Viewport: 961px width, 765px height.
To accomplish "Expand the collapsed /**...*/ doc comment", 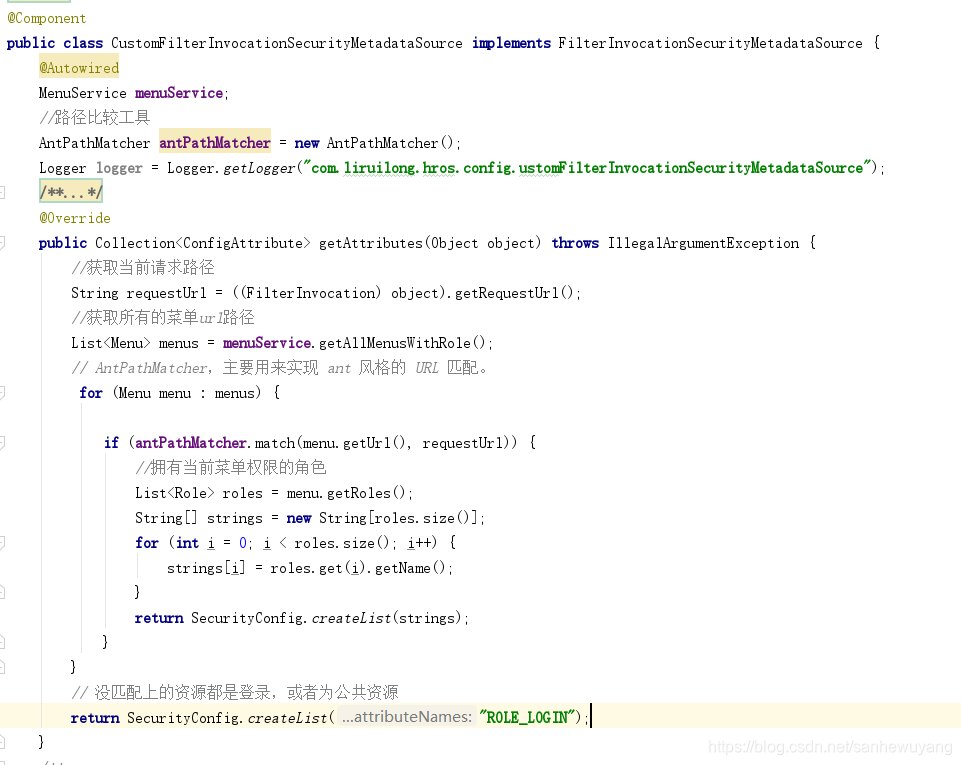I will [x=70, y=192].
